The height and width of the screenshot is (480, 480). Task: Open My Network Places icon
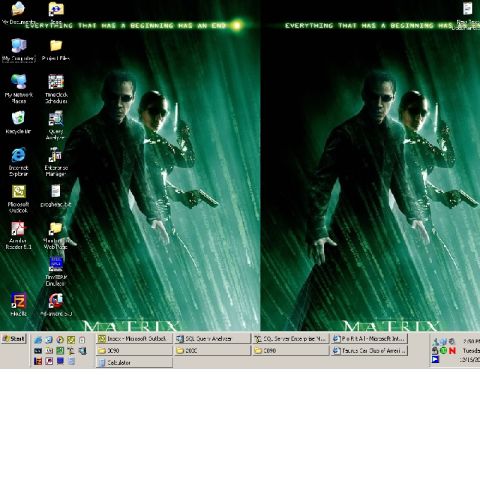19,89
